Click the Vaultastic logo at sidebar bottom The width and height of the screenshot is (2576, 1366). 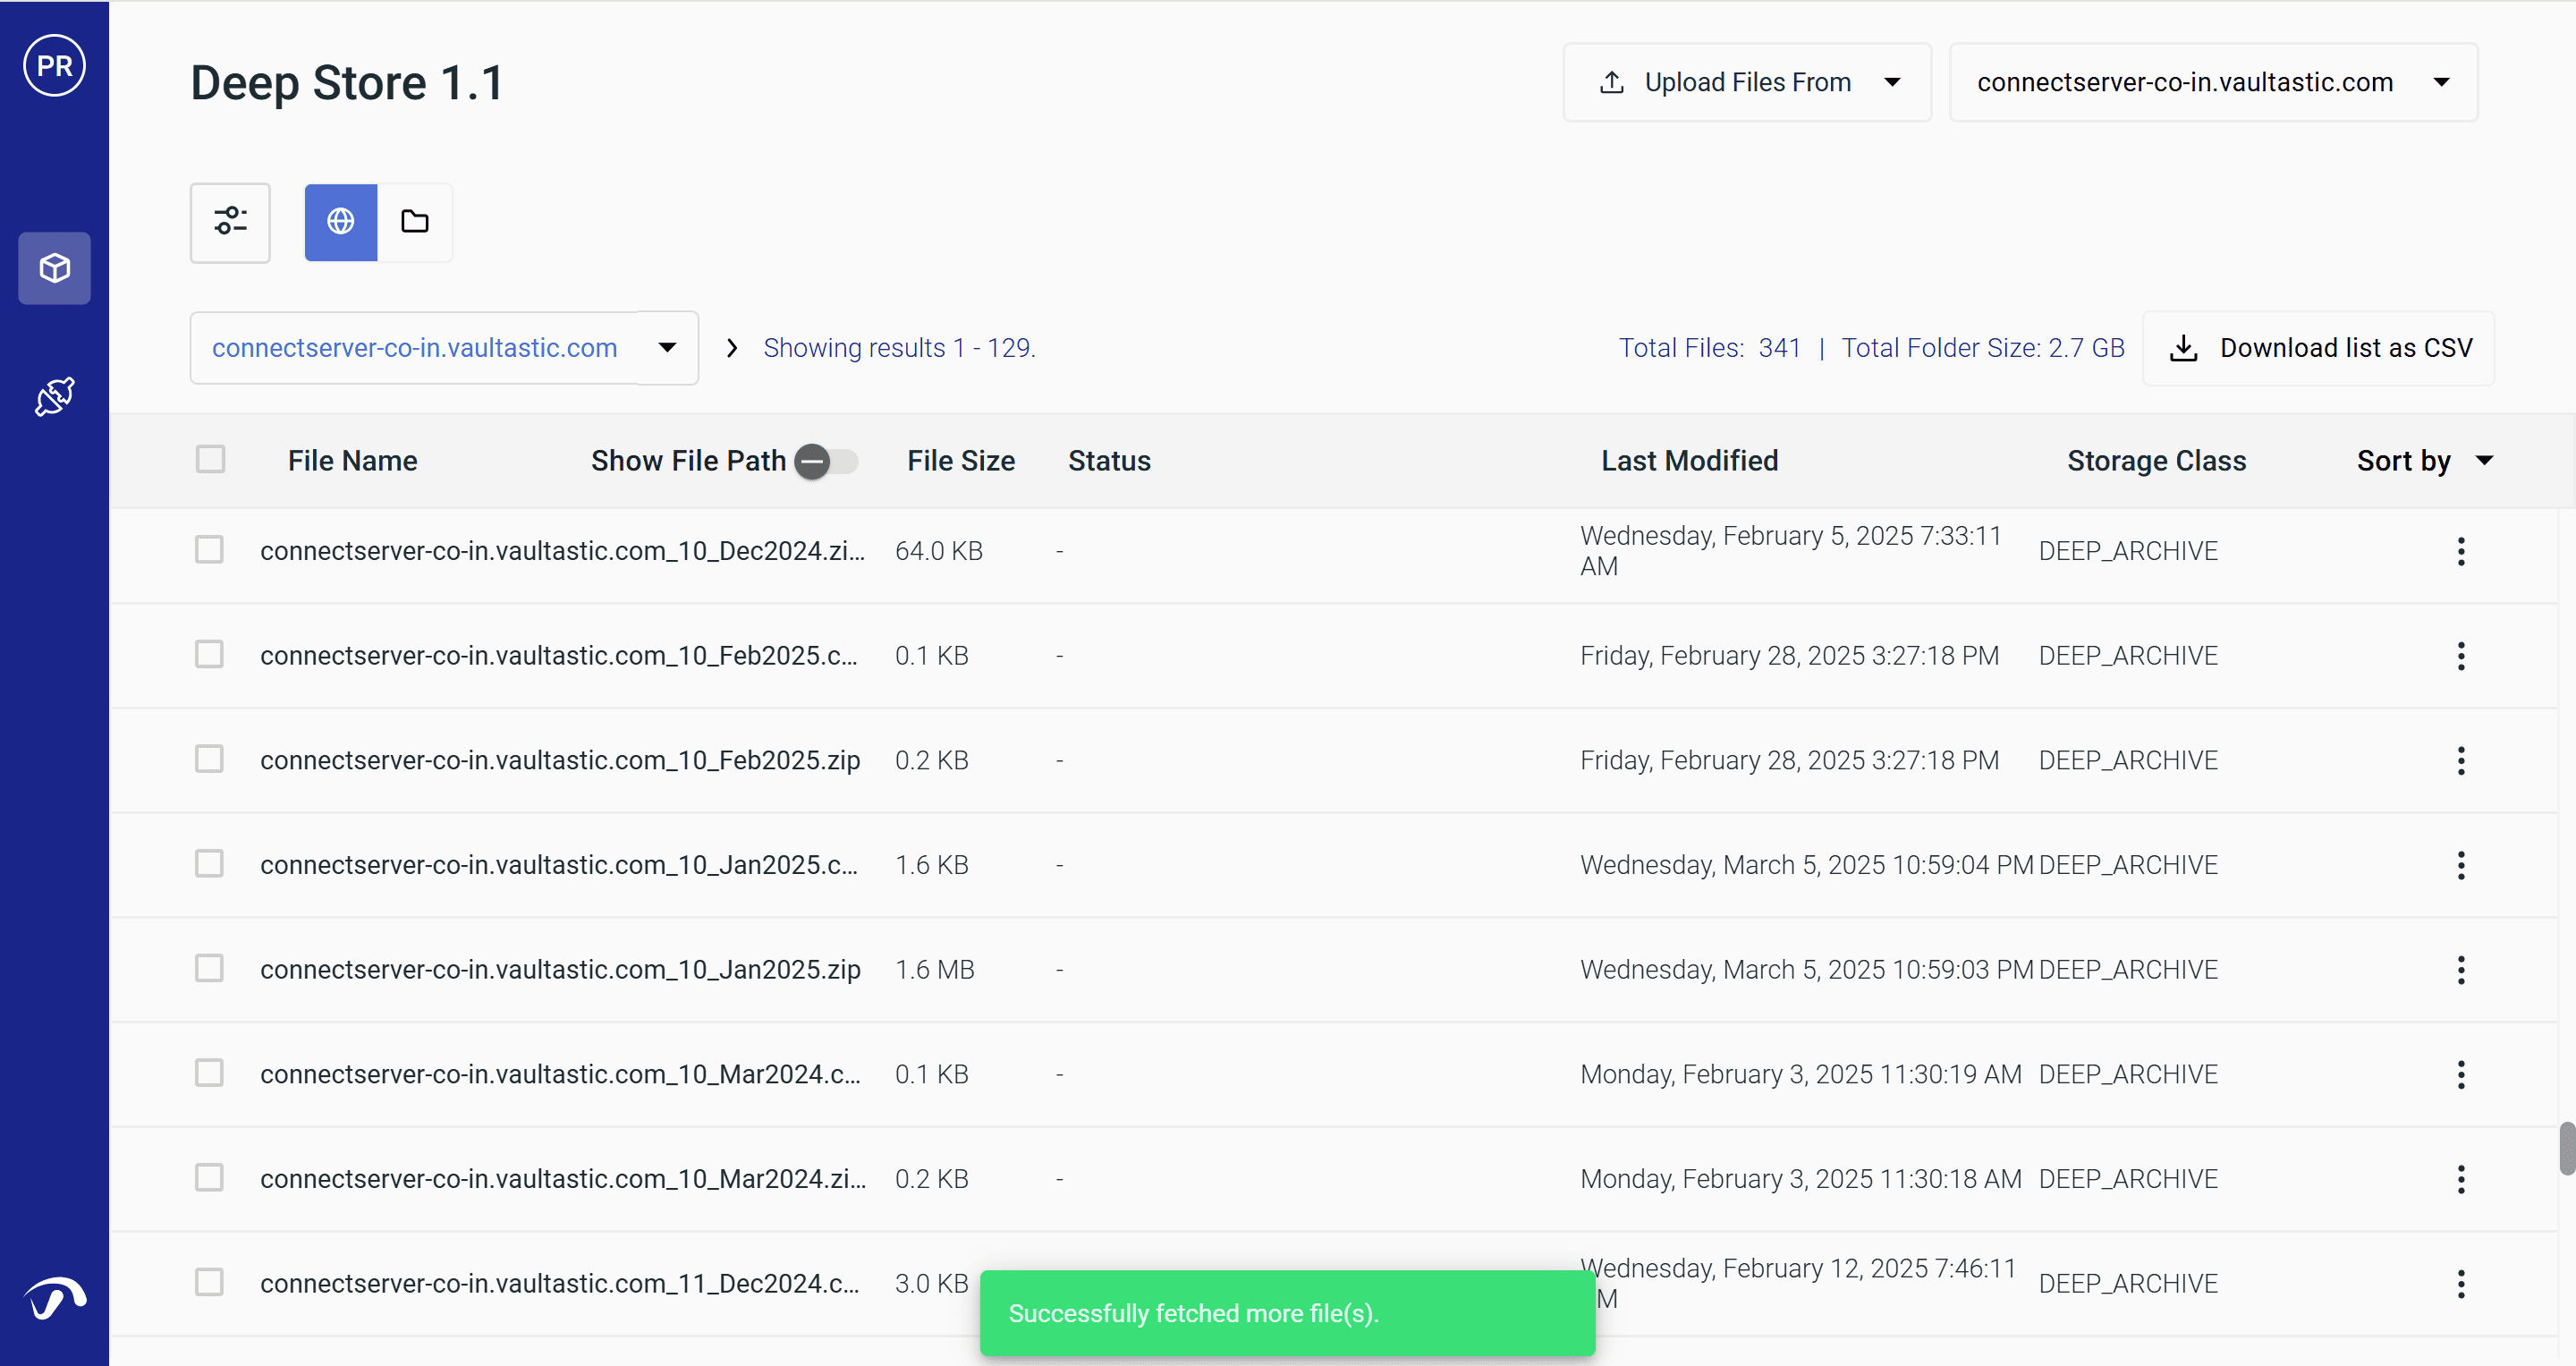(54, 1298)
